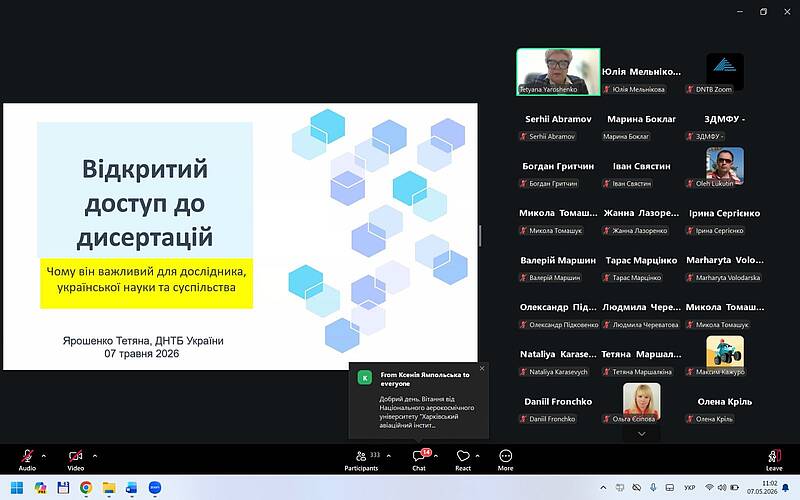Expand video options arrow beside Video

[x=95, y=456]
